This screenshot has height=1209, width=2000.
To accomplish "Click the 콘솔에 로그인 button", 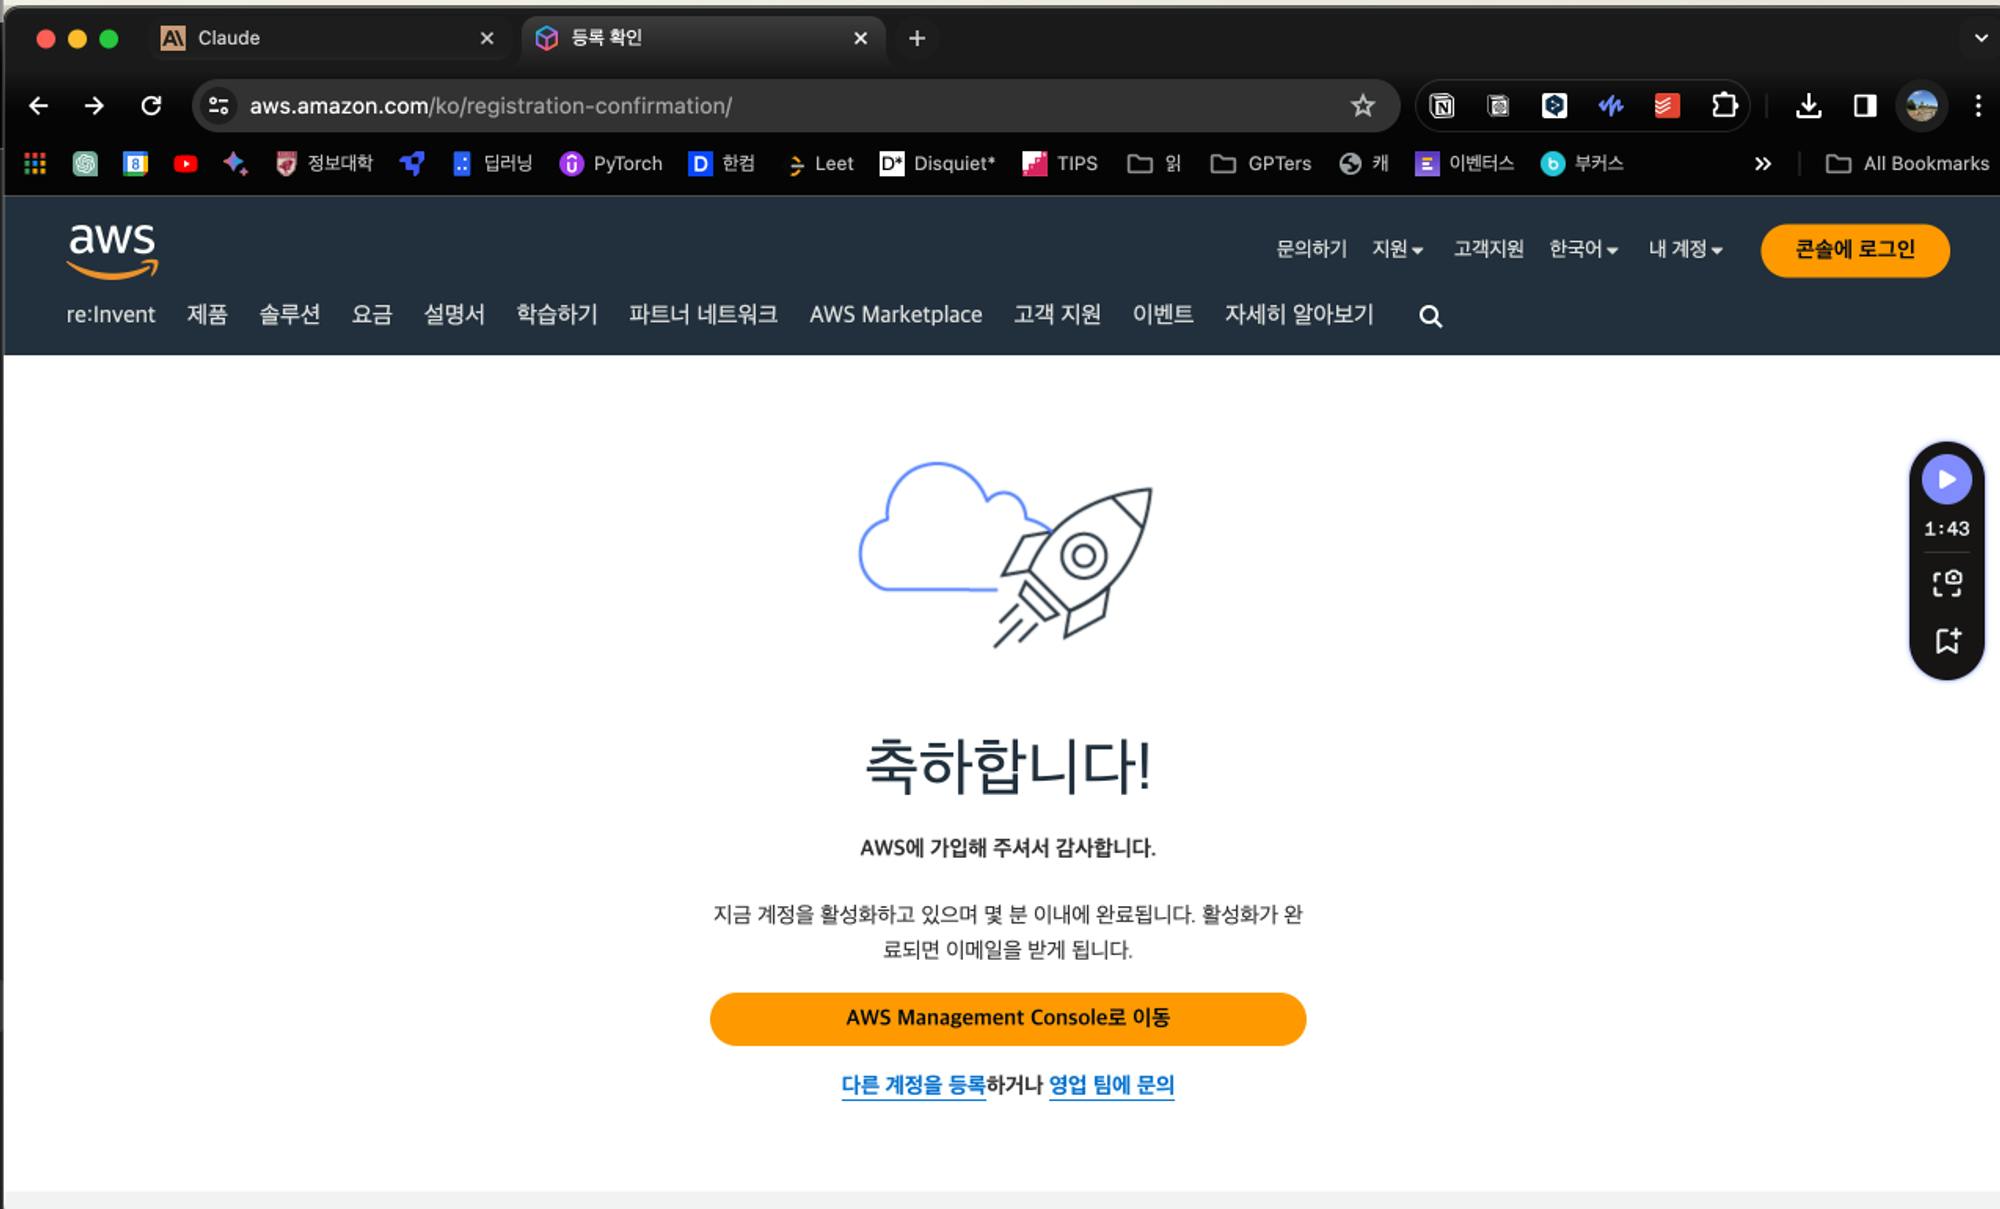I will coord(1855,250).
